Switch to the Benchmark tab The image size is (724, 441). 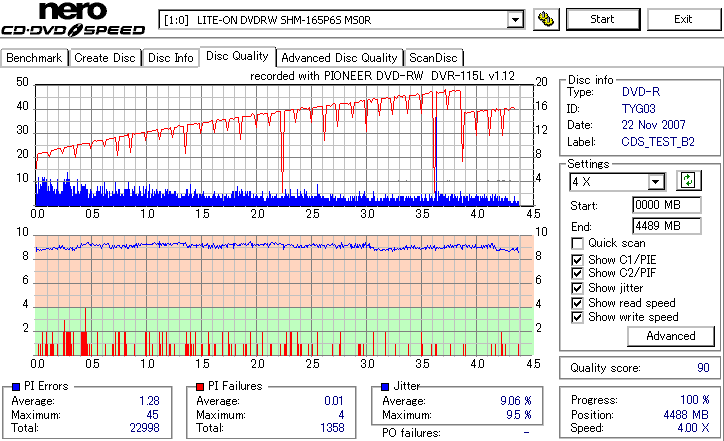click(34, 58)
